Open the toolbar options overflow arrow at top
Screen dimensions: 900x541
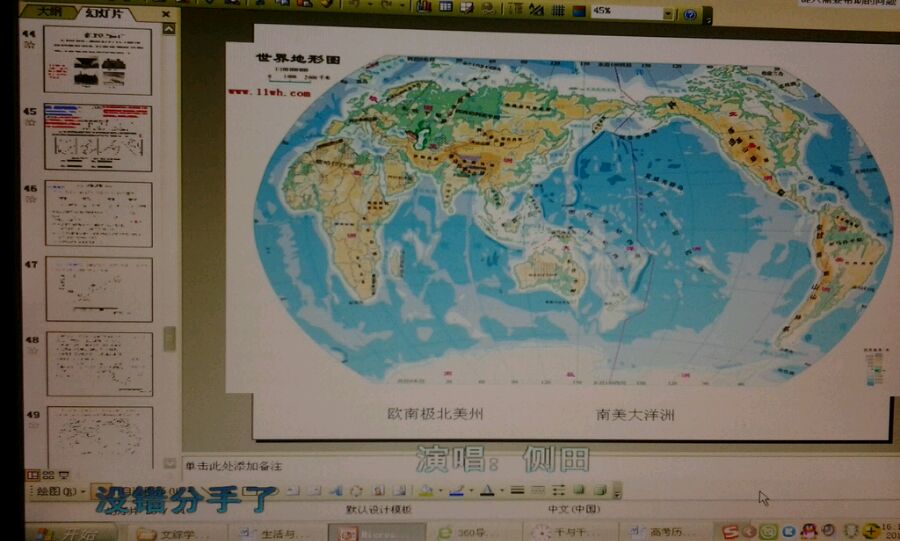coord(708,17)
